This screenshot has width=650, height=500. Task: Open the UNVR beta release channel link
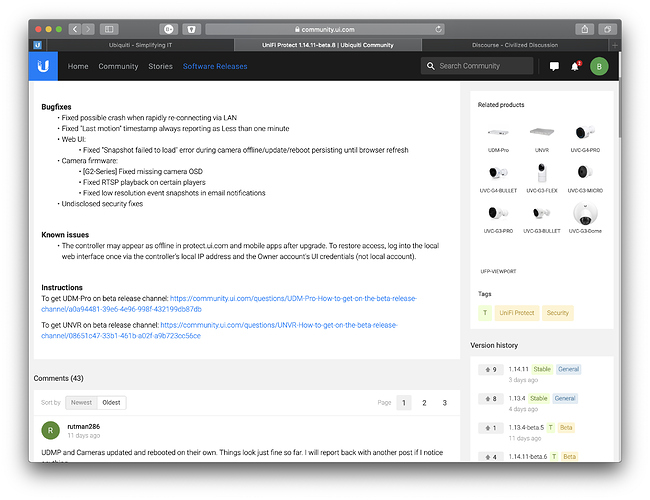click(219, 330)
